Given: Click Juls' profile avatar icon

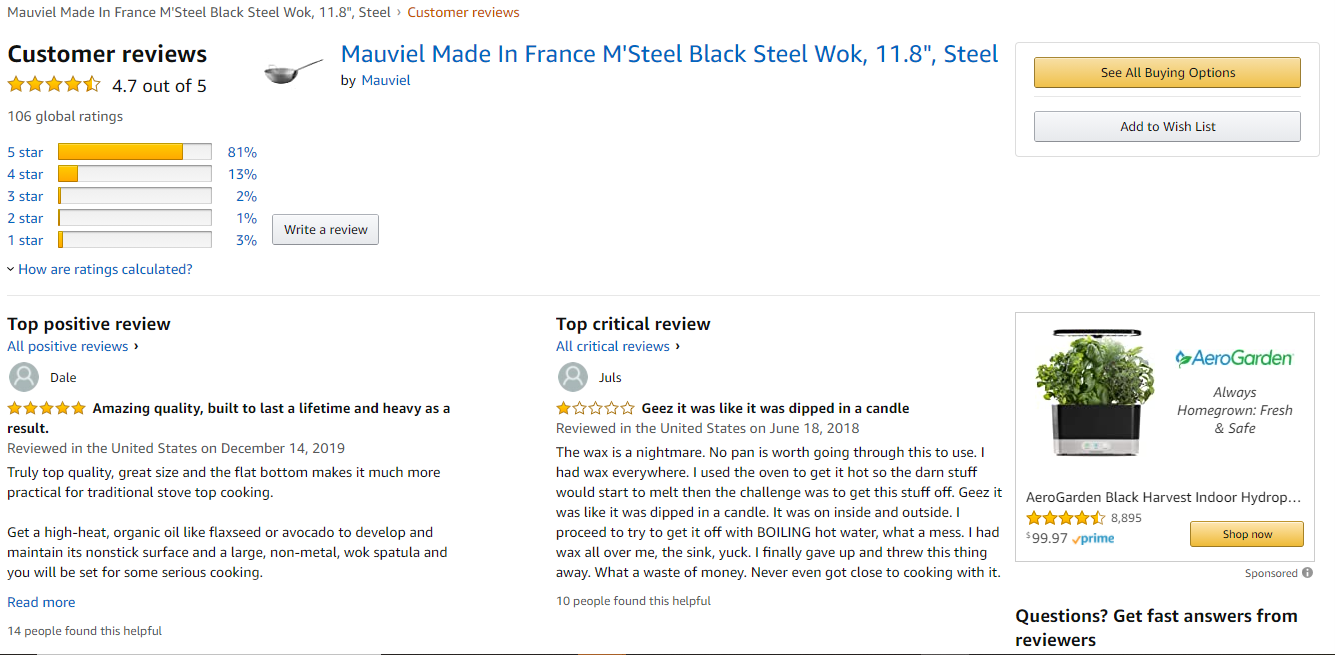Looking at the screenshot, I should coord(572,377).
